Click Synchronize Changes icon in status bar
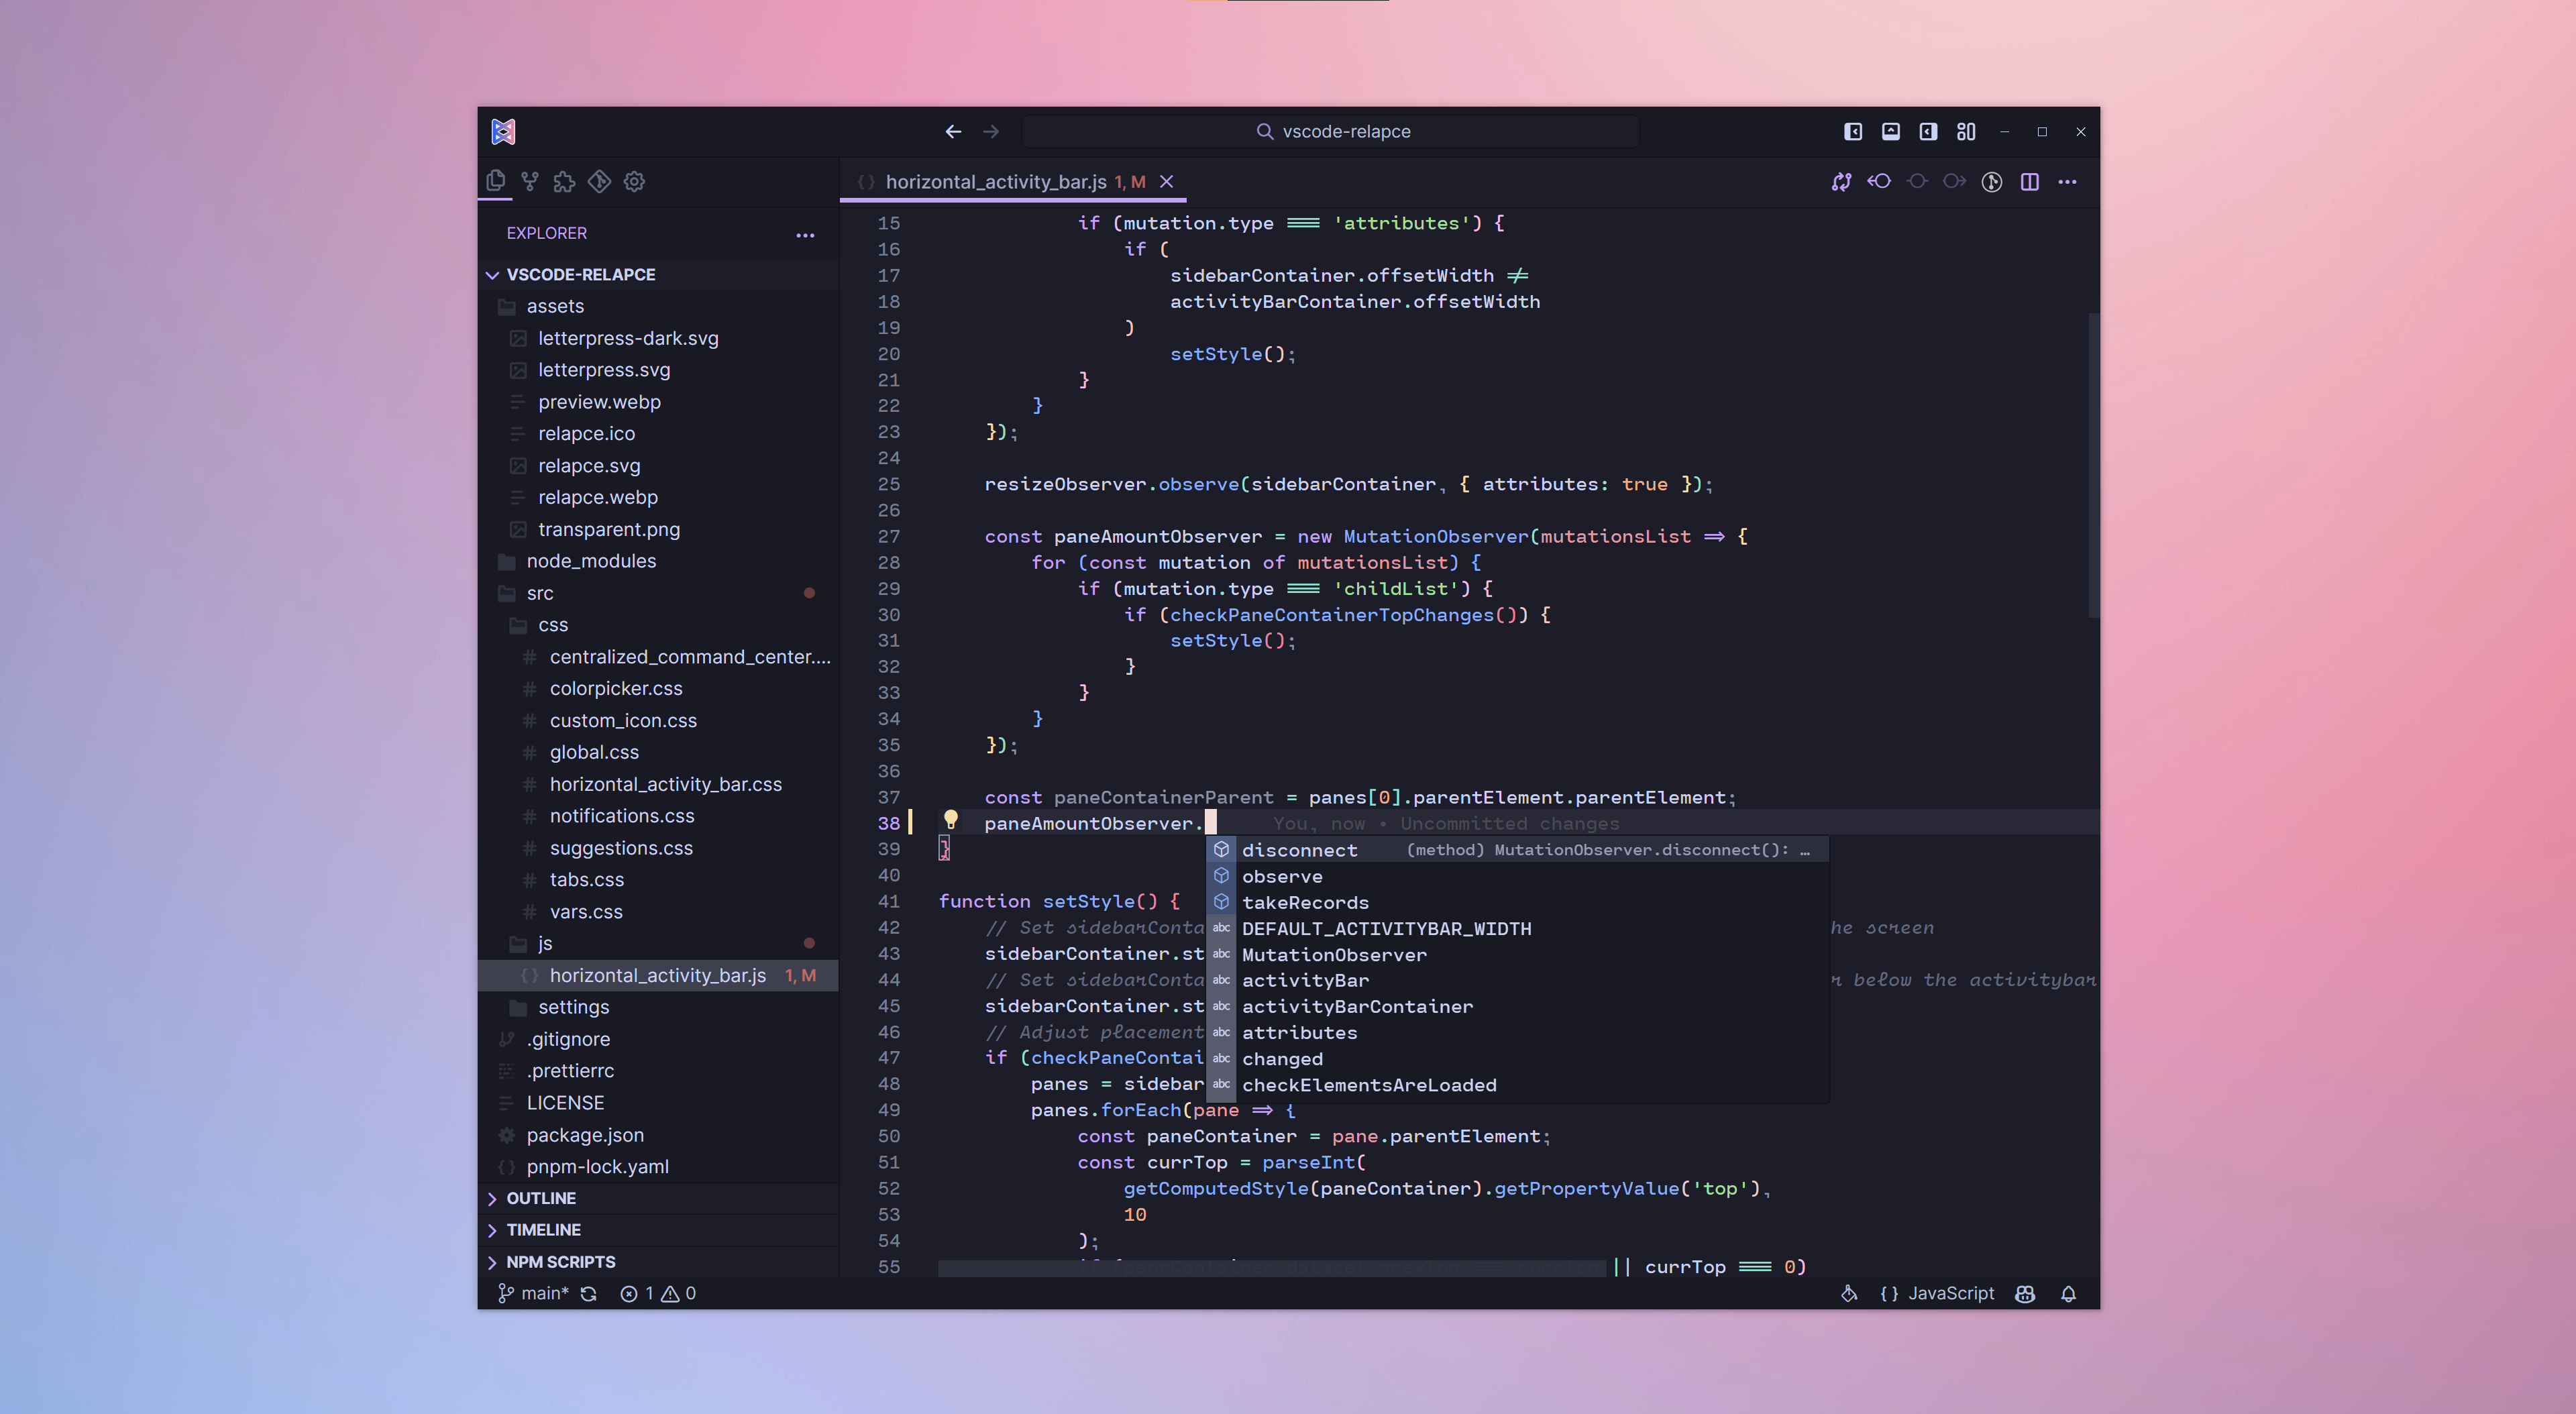This screenshot has height=1414, width=2576. [589, 1293]
